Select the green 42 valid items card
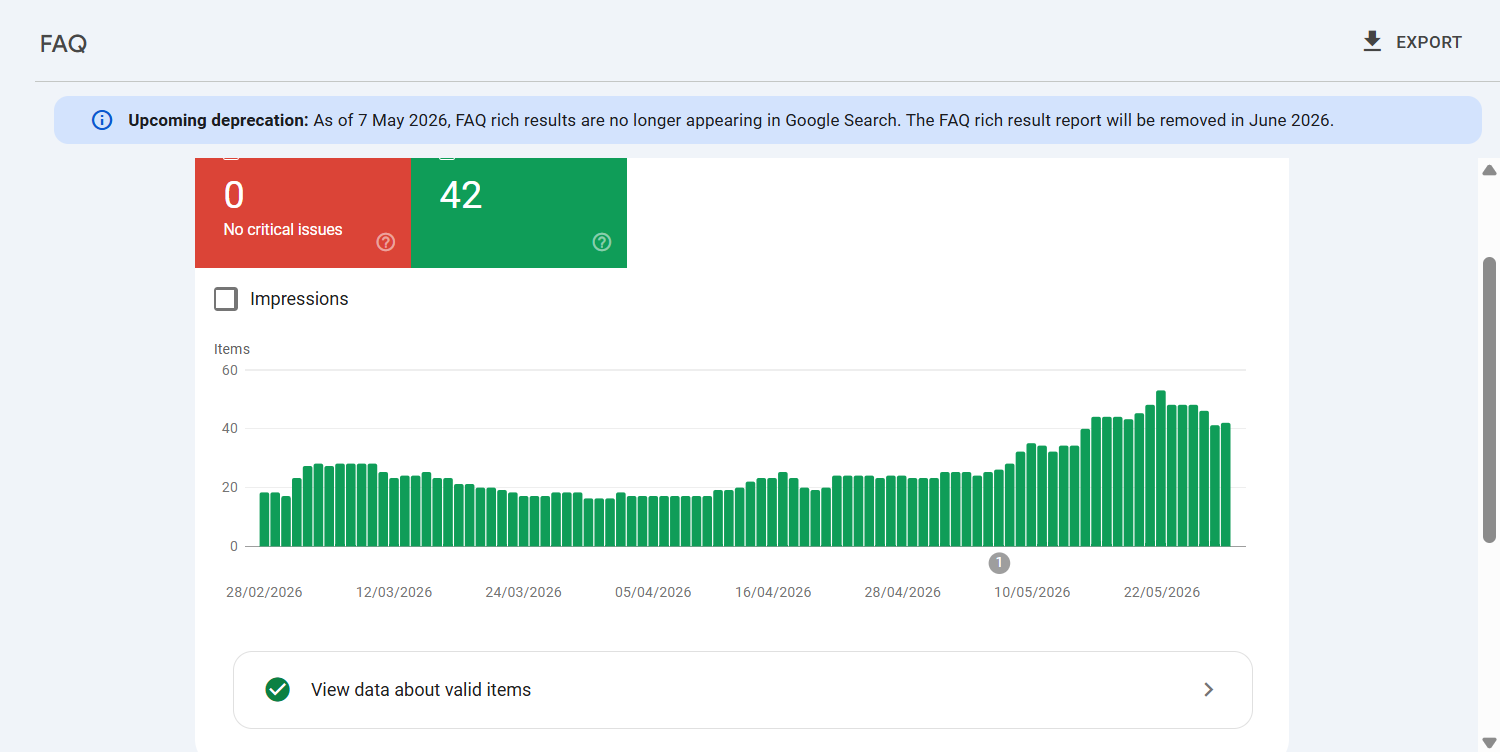 coord(519,213)
